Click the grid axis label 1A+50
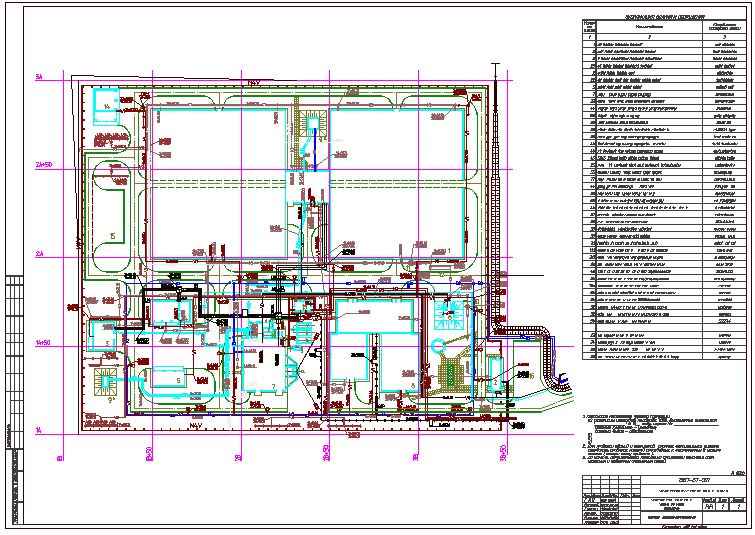The image size is (755, 535). 43,343
